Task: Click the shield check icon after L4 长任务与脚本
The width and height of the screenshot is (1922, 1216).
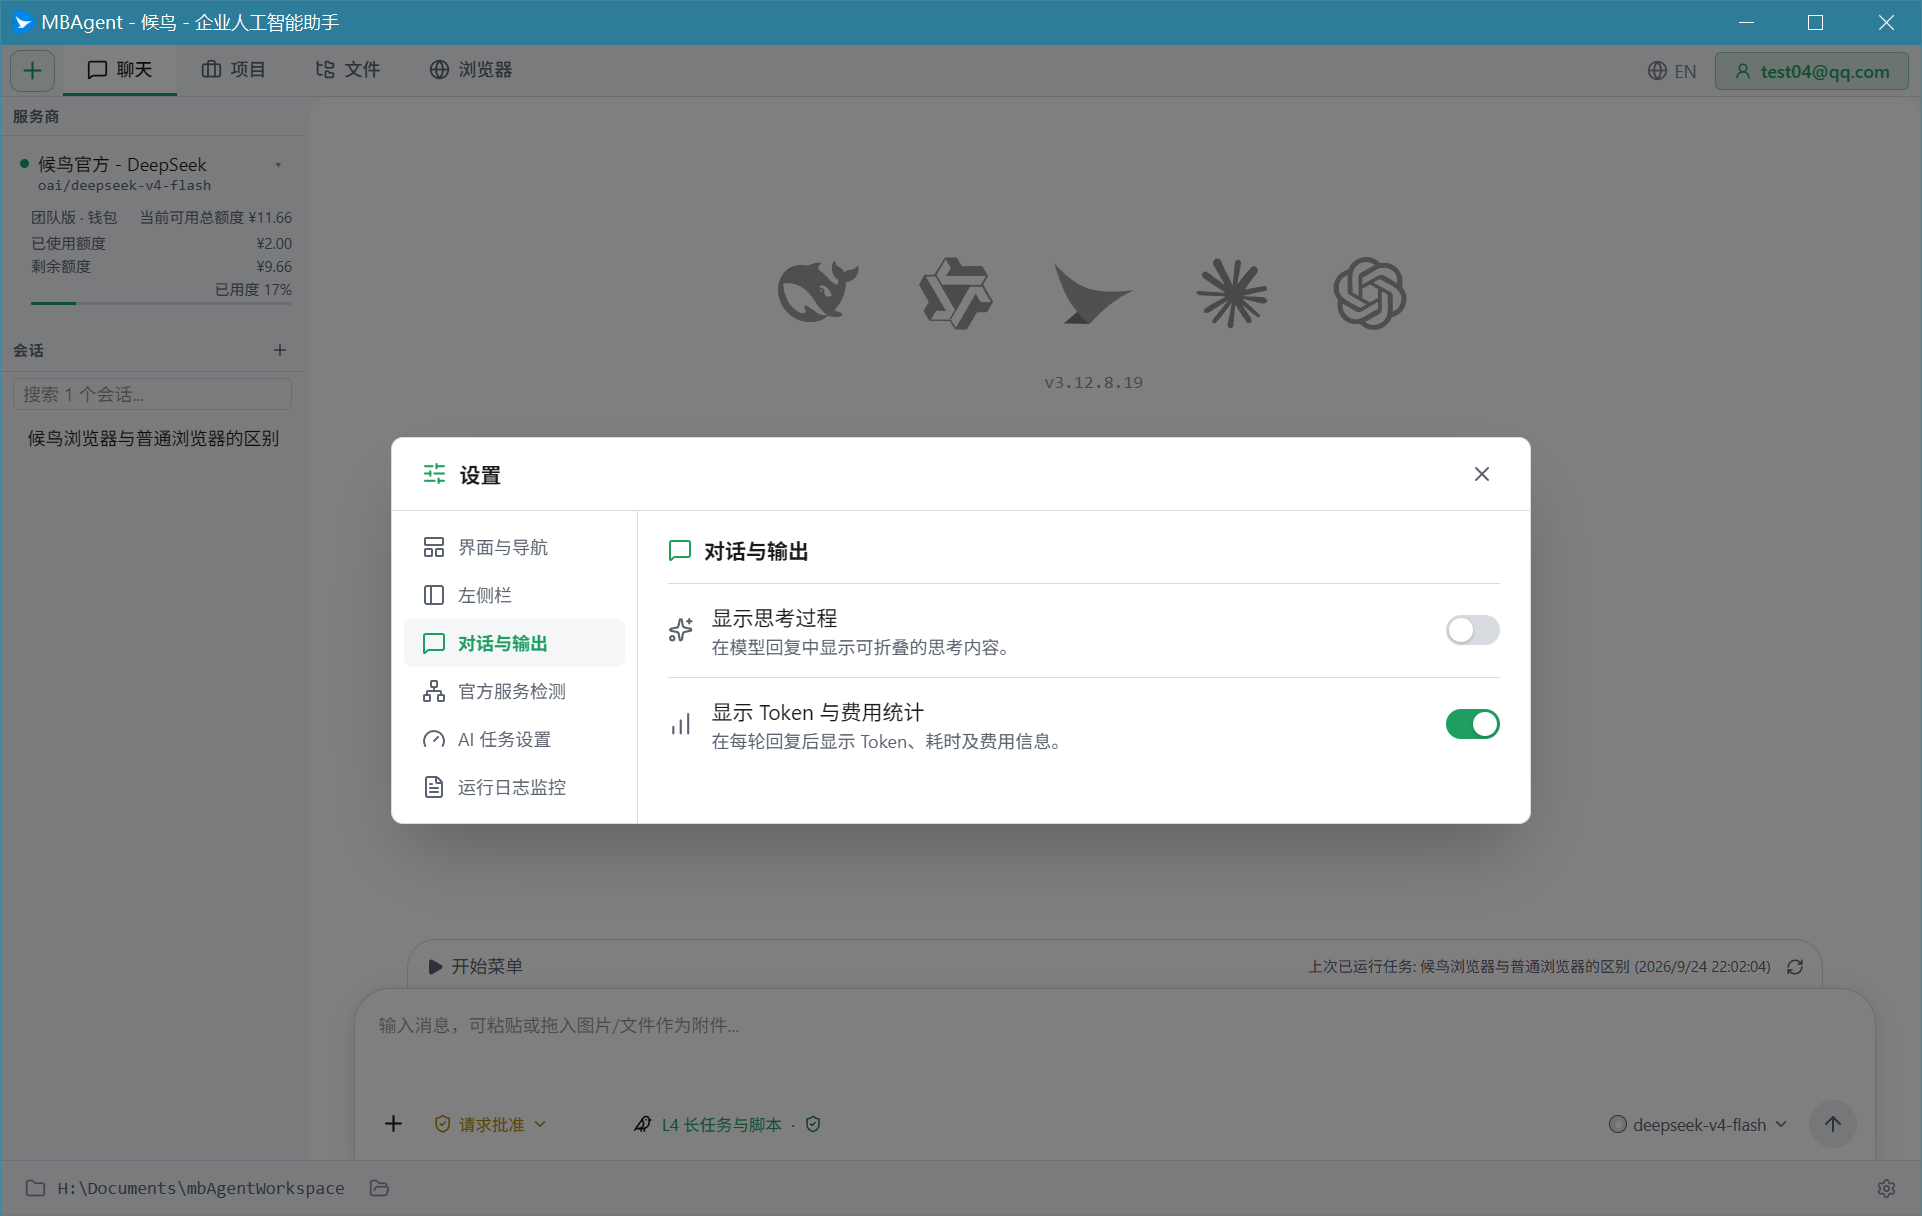Action: 813,1124
